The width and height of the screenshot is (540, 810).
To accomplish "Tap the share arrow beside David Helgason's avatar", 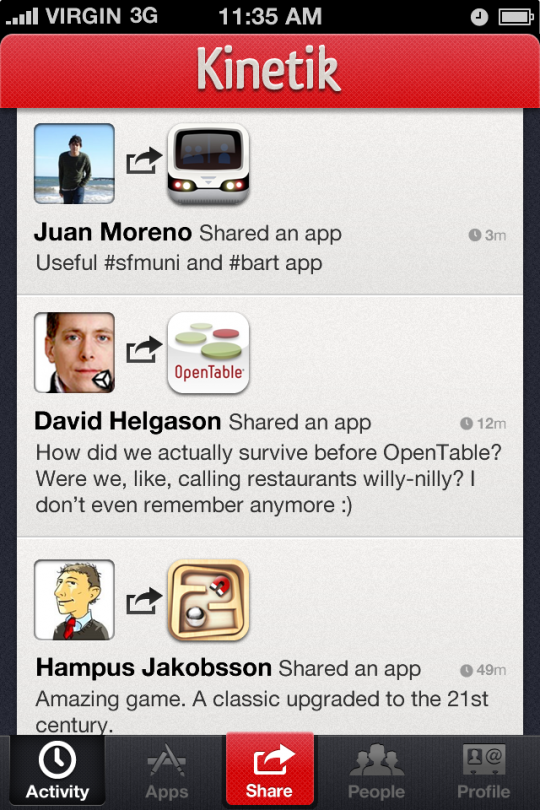I will click(x=144, y=350).
